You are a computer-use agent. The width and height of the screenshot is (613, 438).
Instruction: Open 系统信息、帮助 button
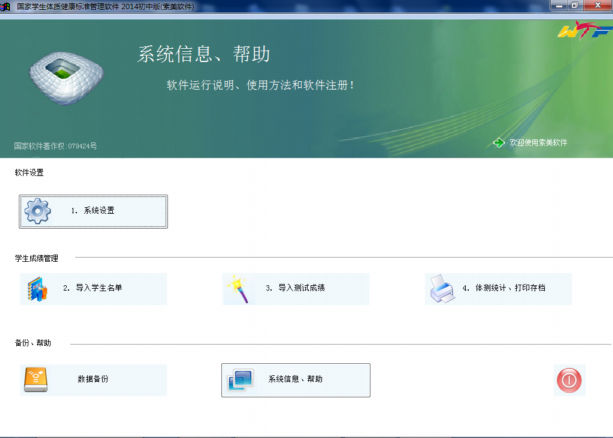[296, 380]
